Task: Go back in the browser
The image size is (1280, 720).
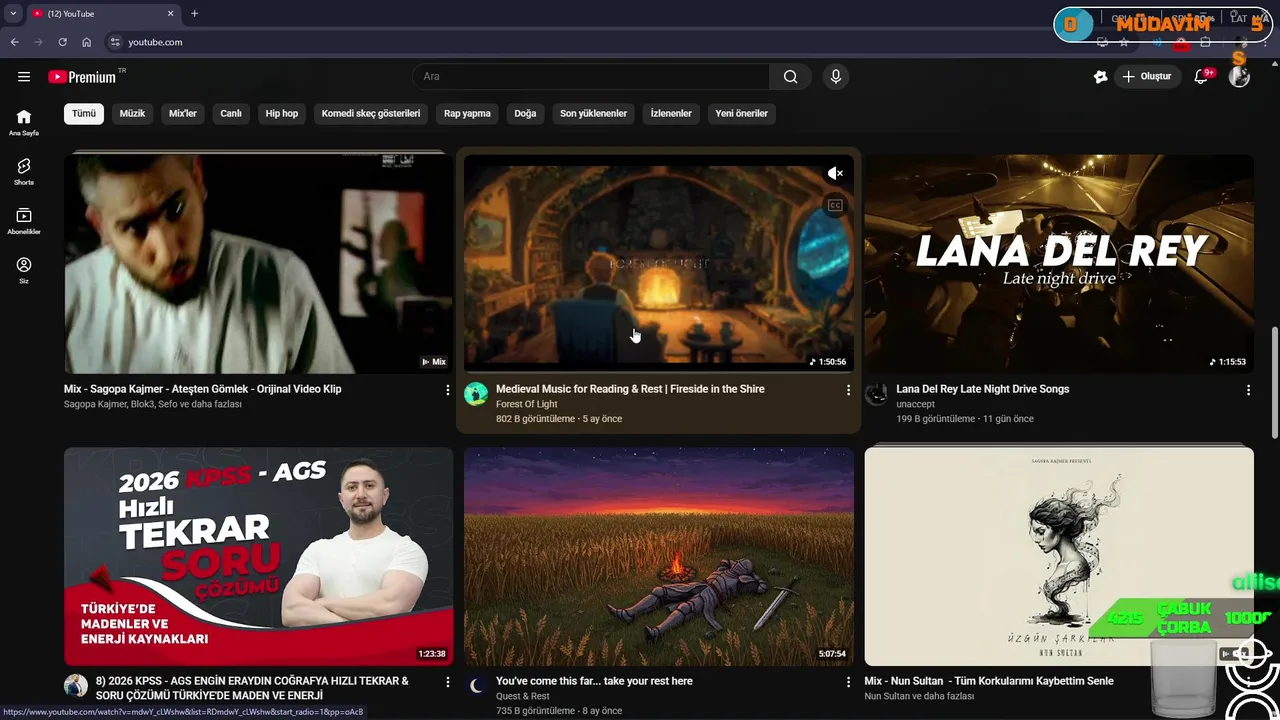Action: coord(14,42)
